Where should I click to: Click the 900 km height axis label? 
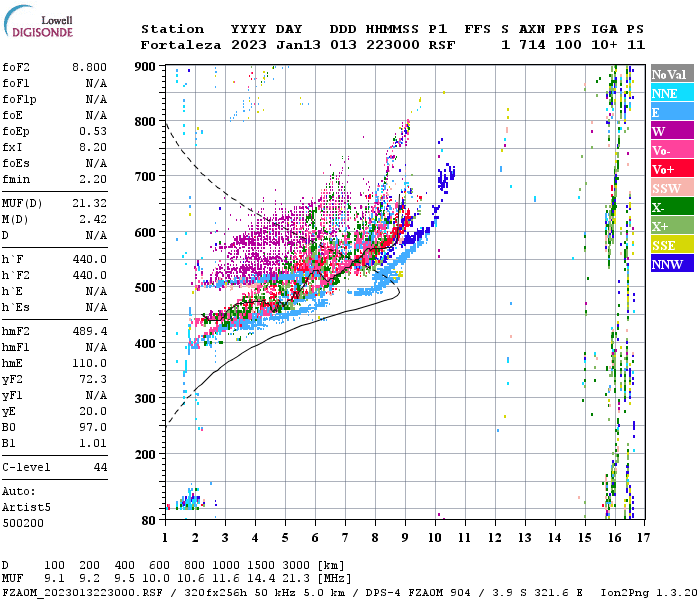pyautogui.click(x=145, y=67)
